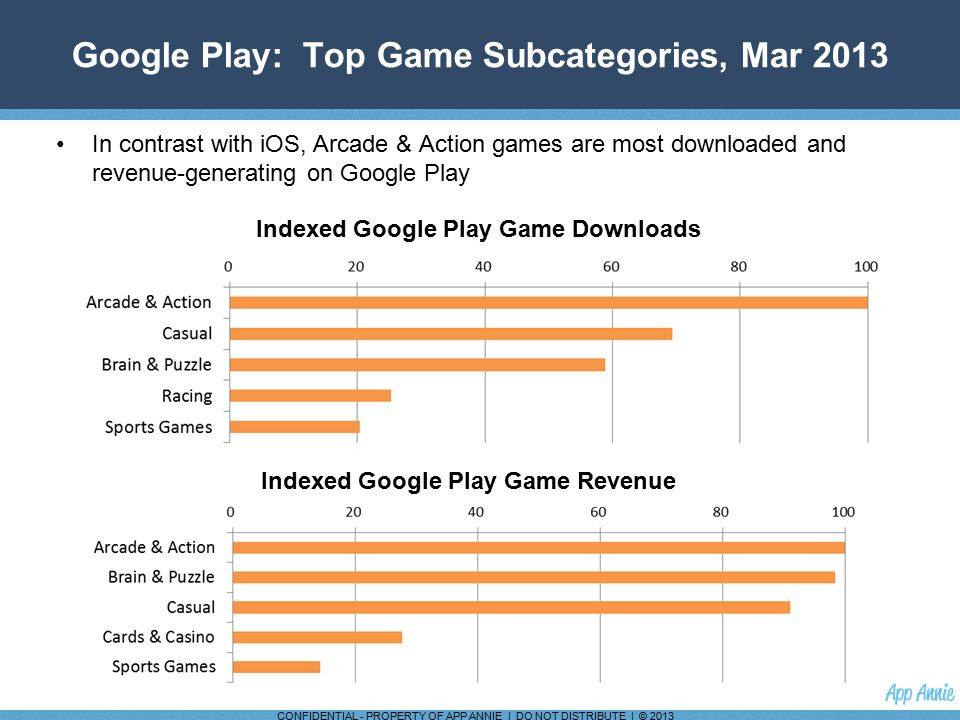Image resolution: width=960 pixels, height=720 pixels.
Task: Select the Casual revenue bar
Action: coord(511,607)
